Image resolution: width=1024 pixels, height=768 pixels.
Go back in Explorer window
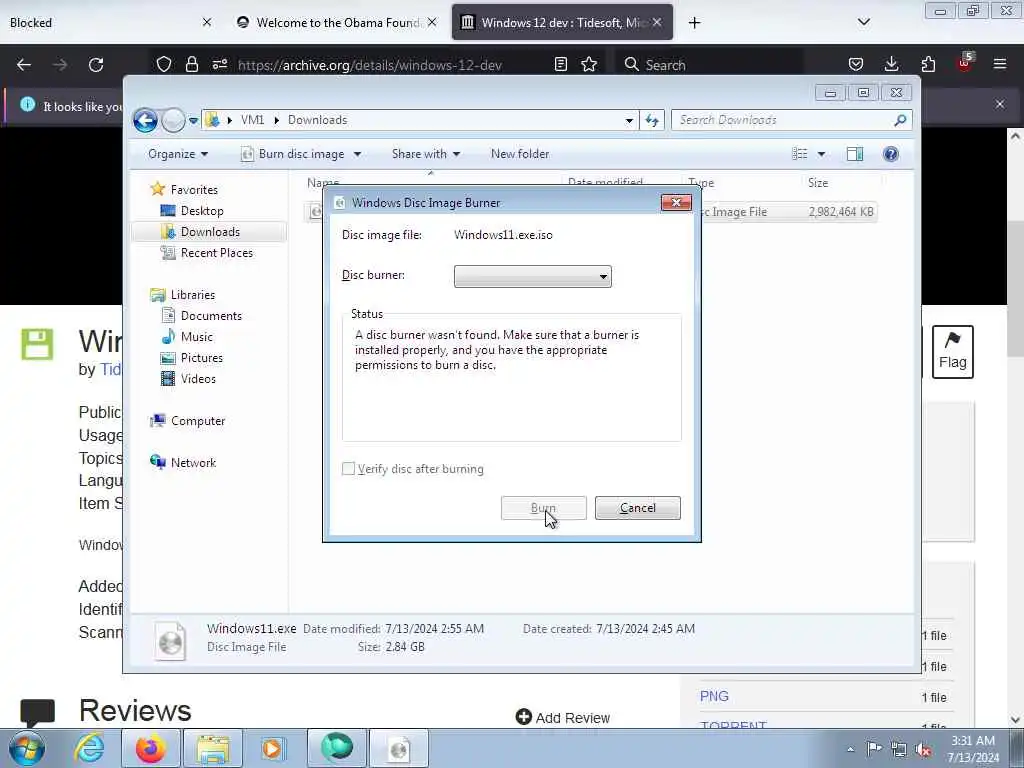click(x=145, y=120)
